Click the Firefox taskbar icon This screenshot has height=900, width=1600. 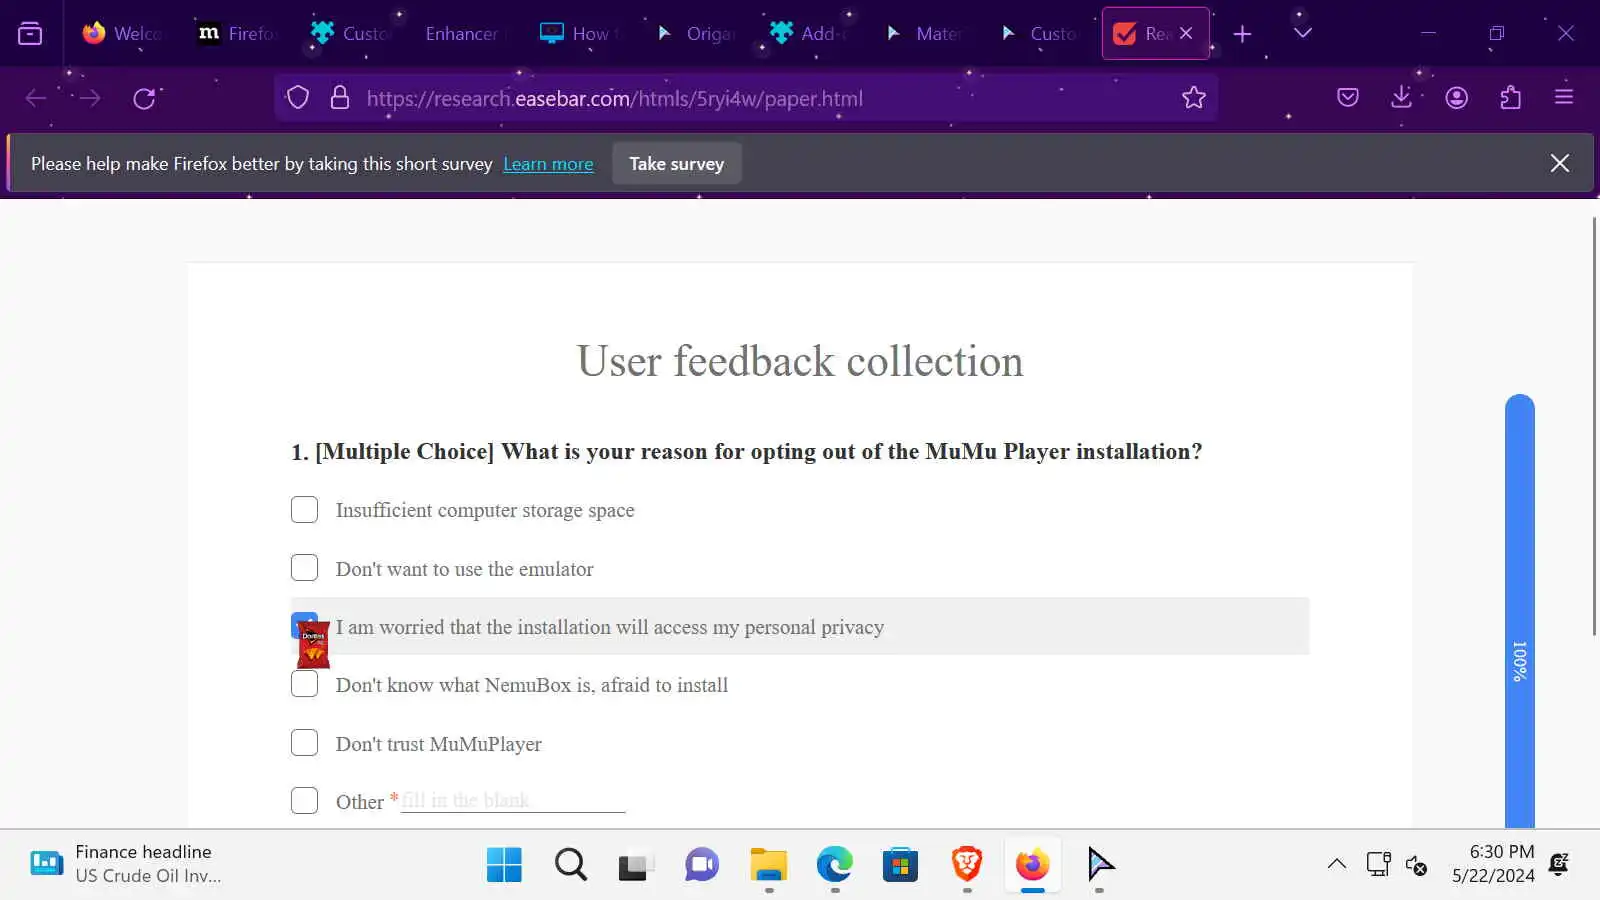click(x=1033, y=865)
